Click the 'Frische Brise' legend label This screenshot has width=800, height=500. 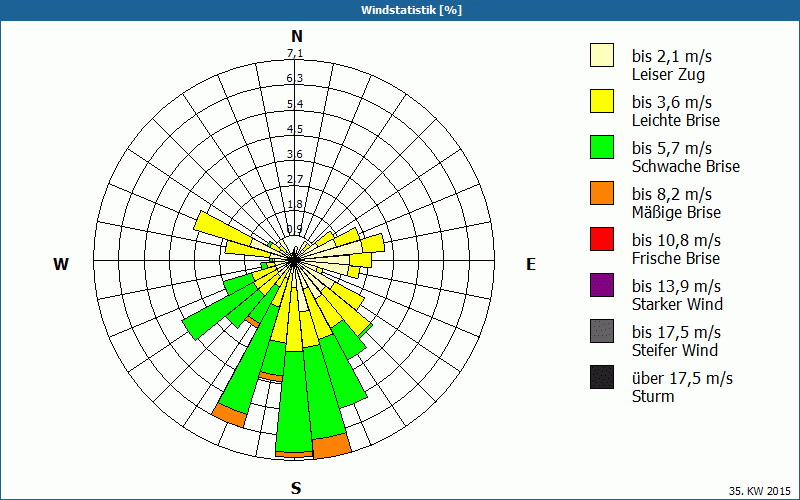point(676,258)
